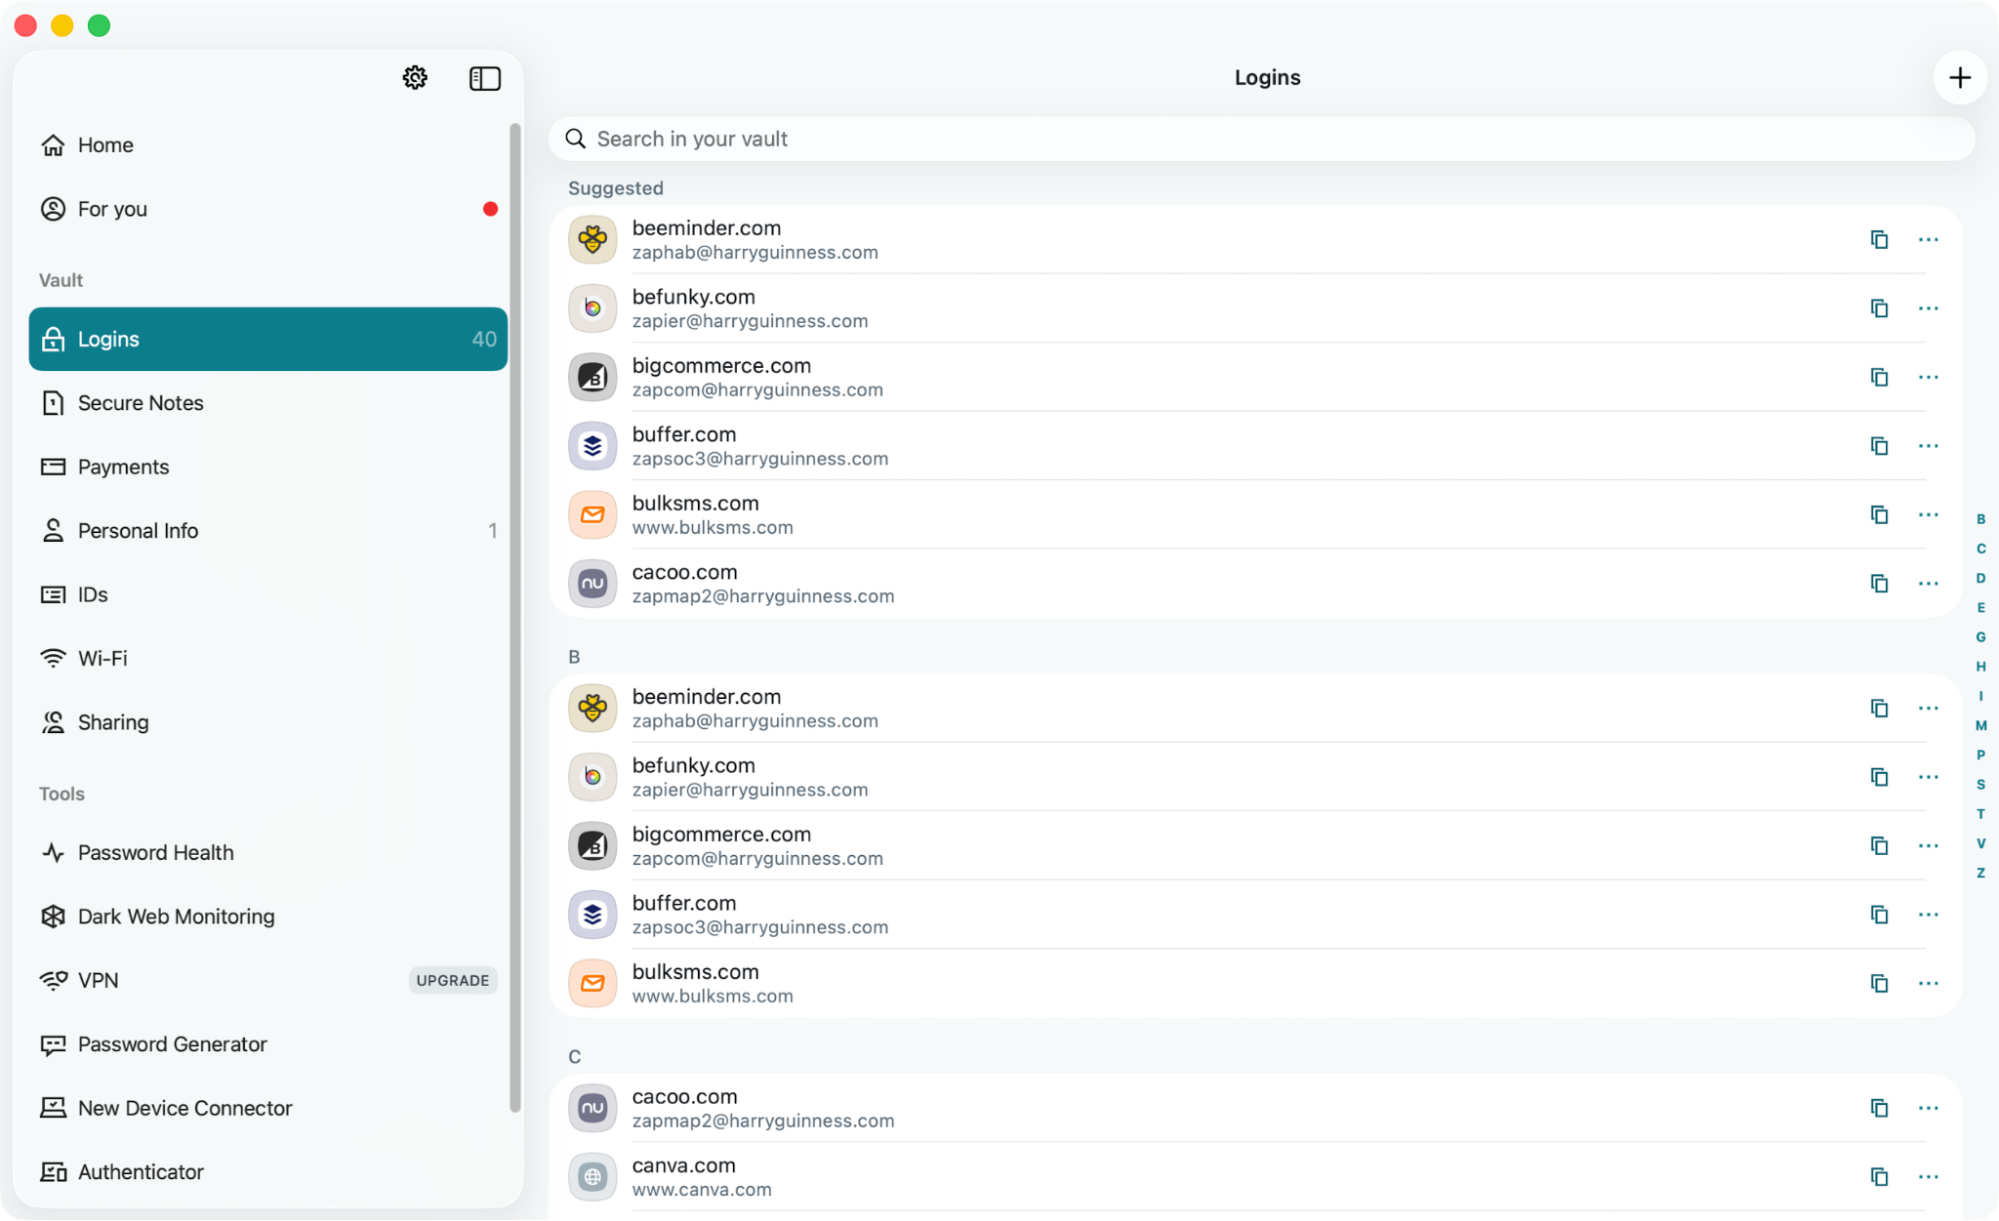1999x1221 pixels.
Task: Select the Password Health tool
Action: click(155, 852)
